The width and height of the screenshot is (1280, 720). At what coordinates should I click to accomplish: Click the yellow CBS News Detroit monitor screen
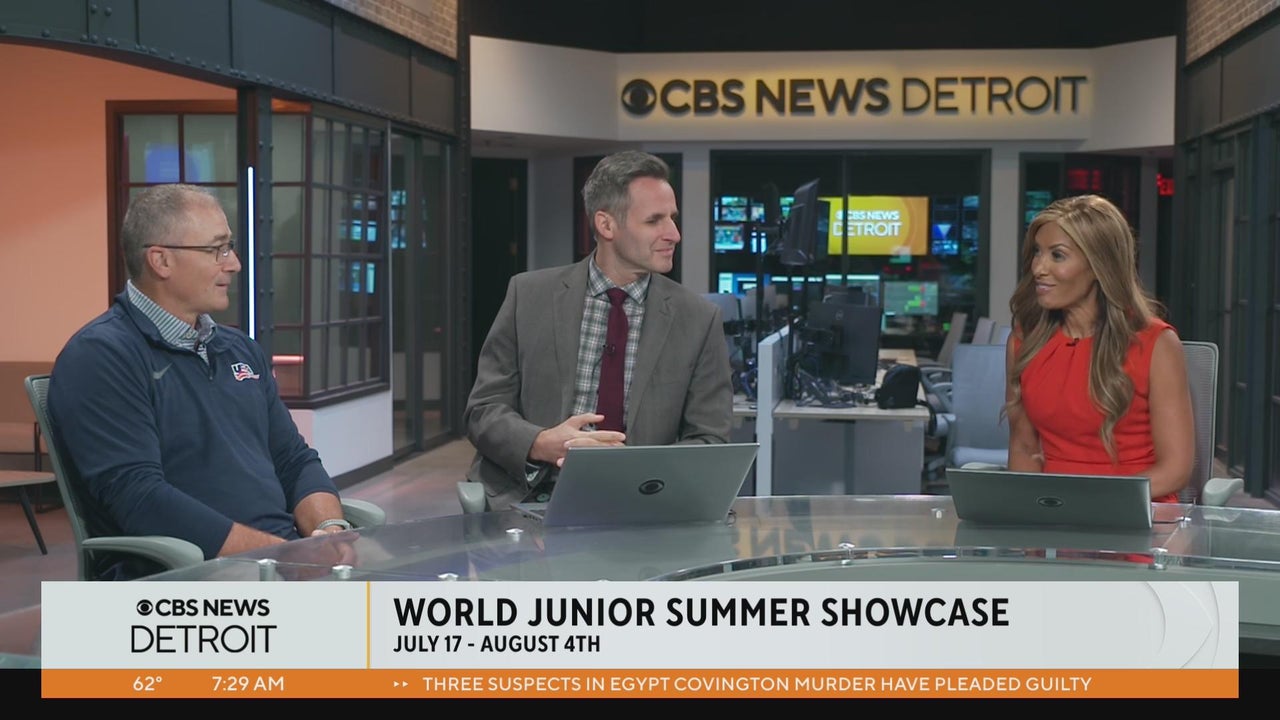click(877, 225)
